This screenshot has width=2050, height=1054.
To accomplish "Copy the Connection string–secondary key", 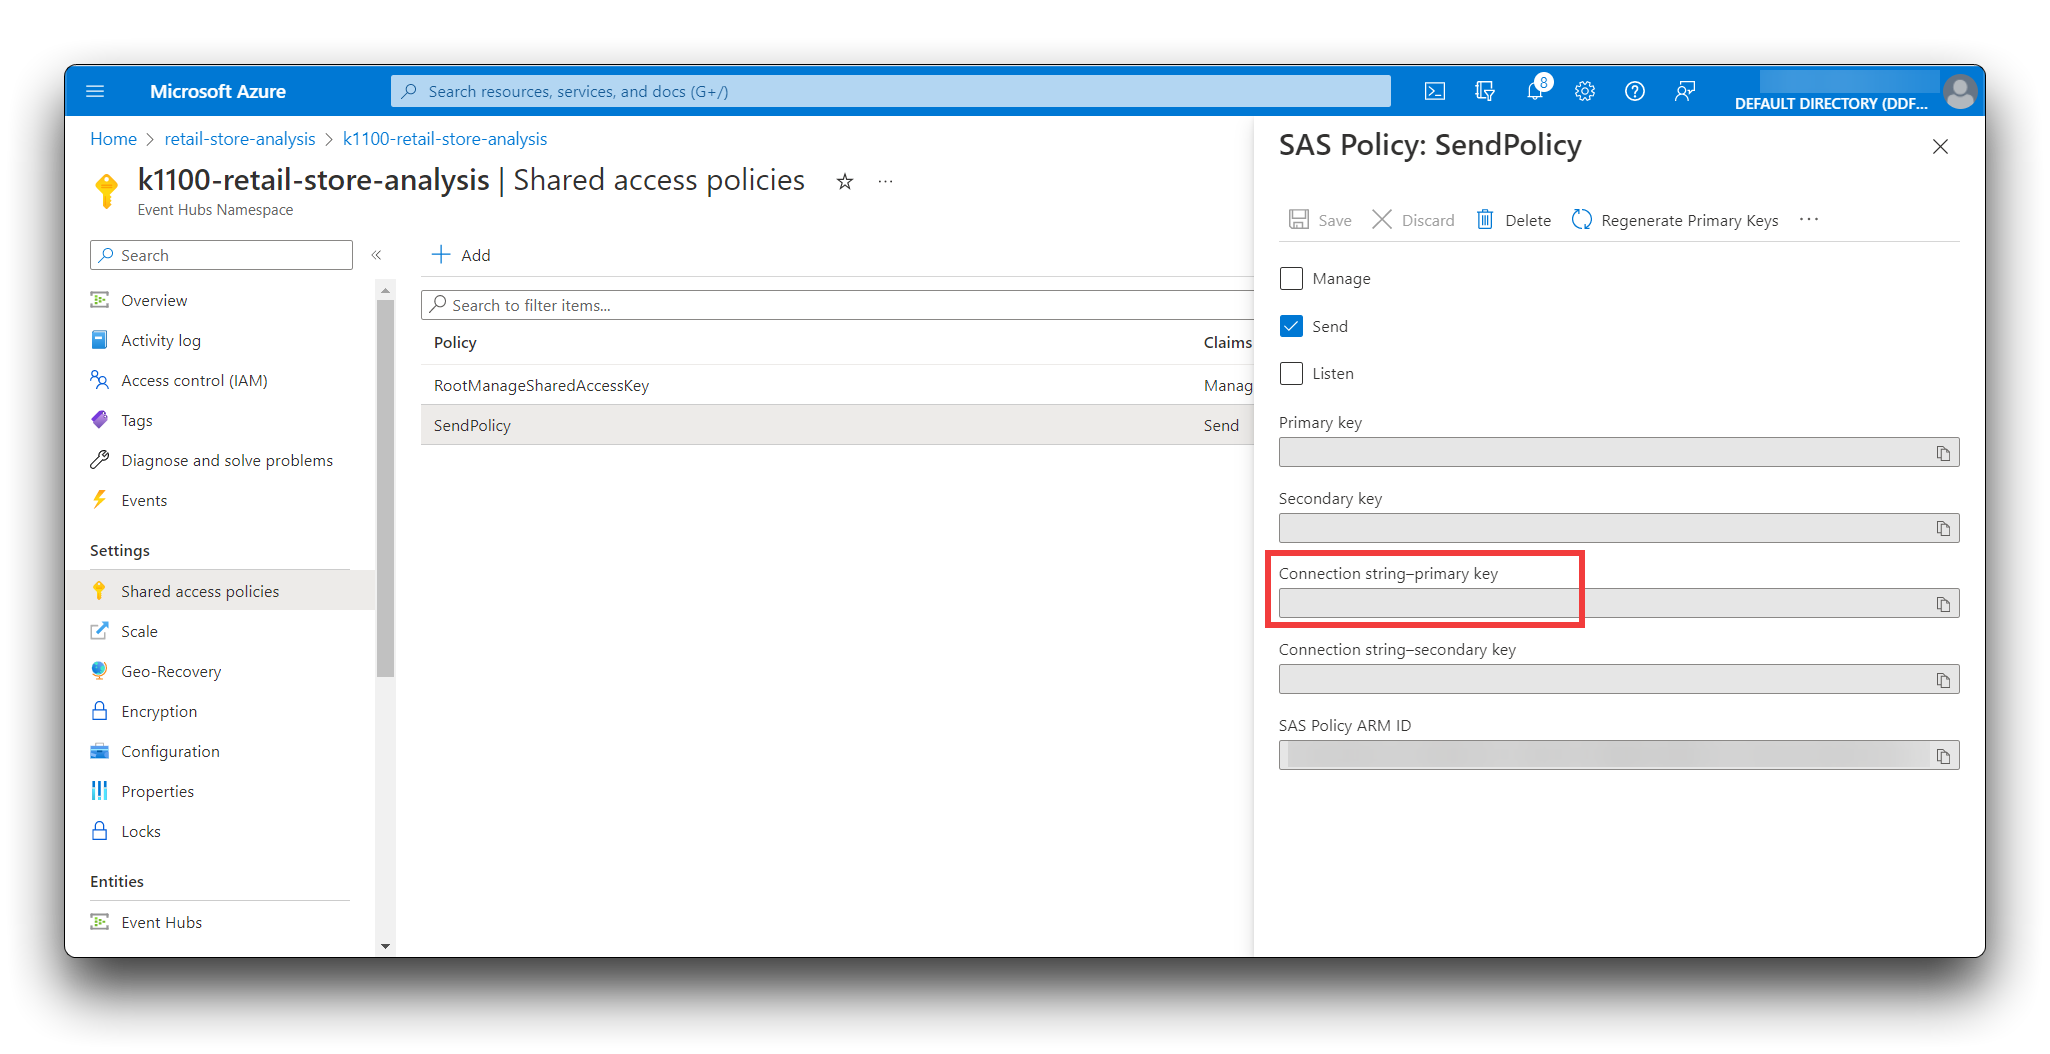I will tap(1943, 680).
